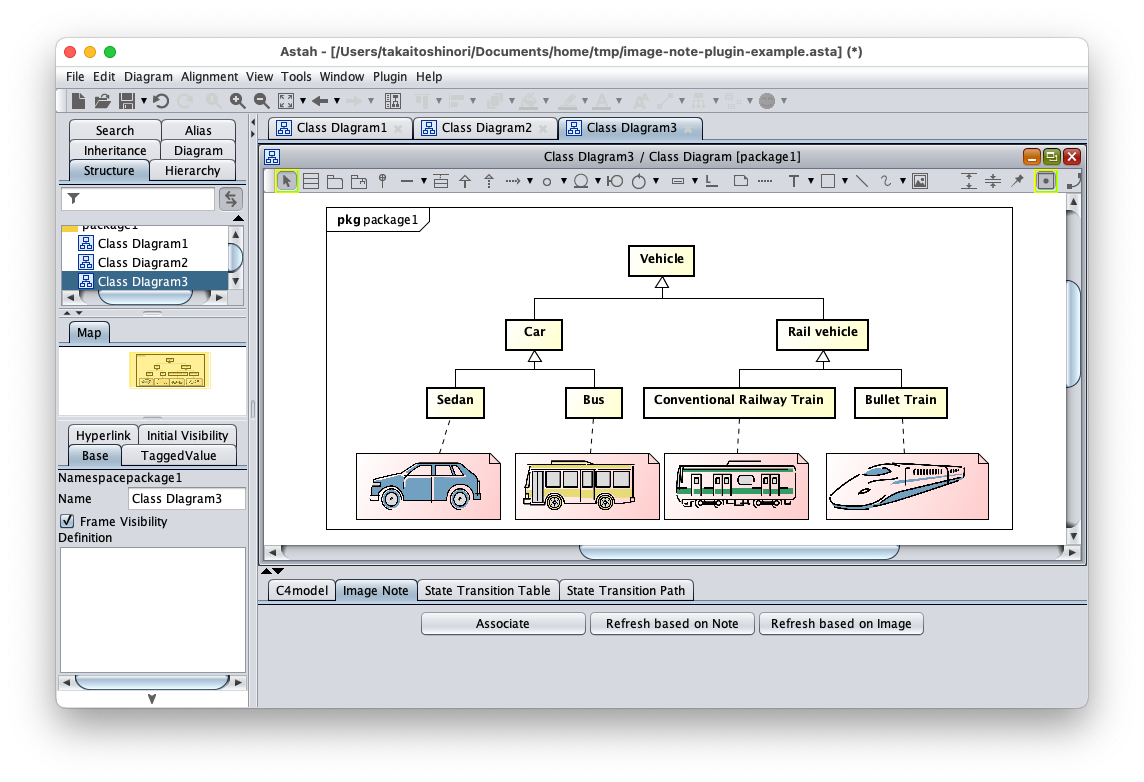The image size is (1144, 782).
Task: Open the rectangle shape tool dropdown arrow
Action: tap(843, 181)
